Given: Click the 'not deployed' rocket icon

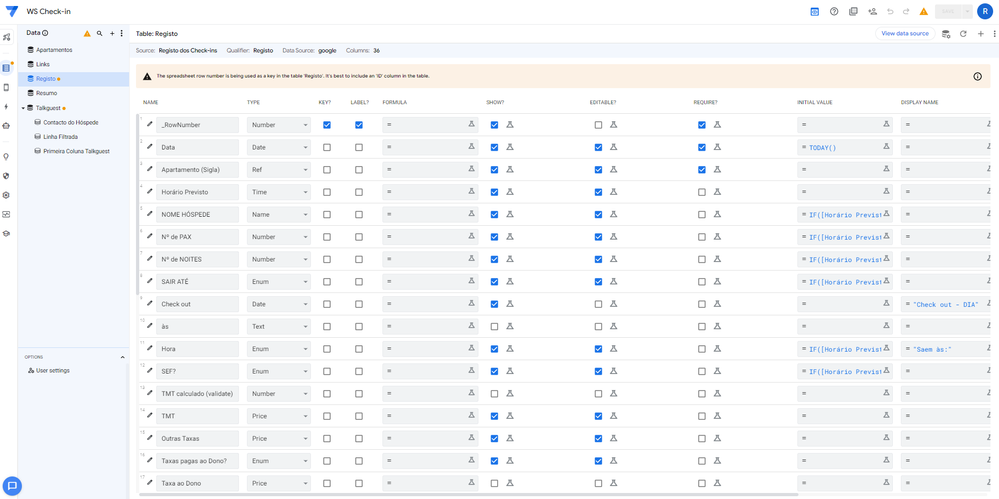Looking at the screenshot, I should click(6, 37).
